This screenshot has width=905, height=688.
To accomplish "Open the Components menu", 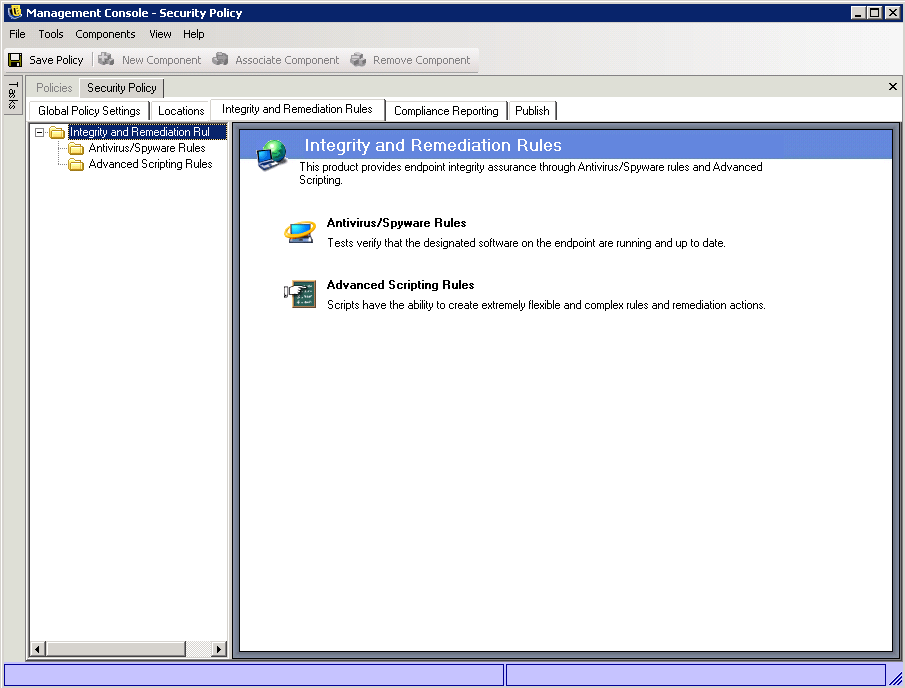I will click(x=105, y=34).
